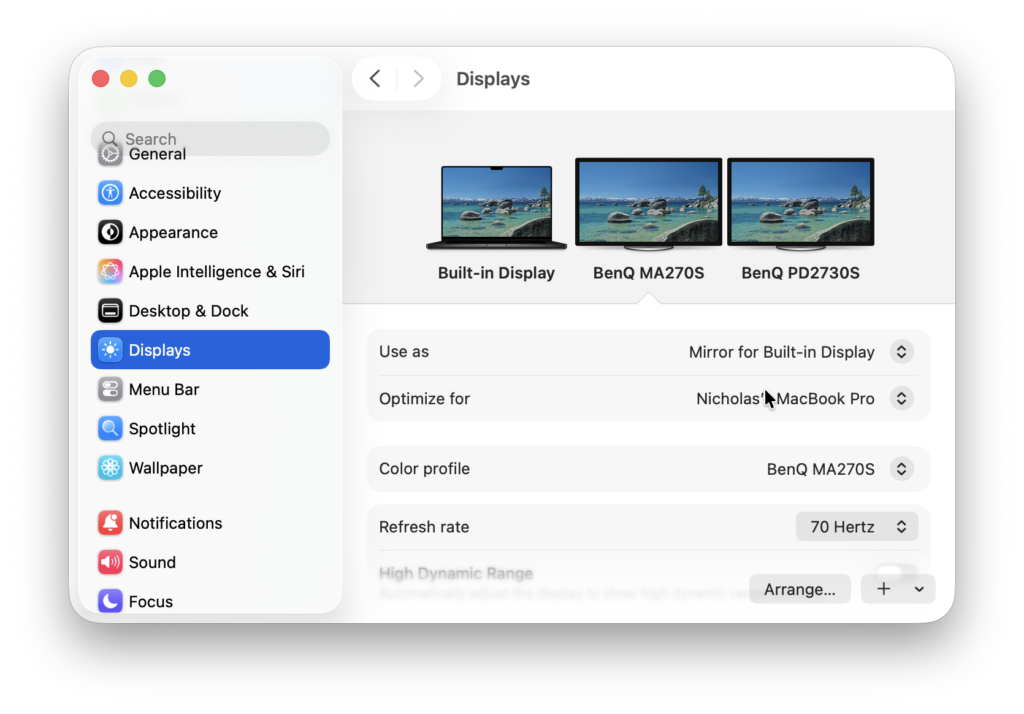Open Spotlight settings via its icon
This screenshot has height=714, width=1024.
(110, 428)
